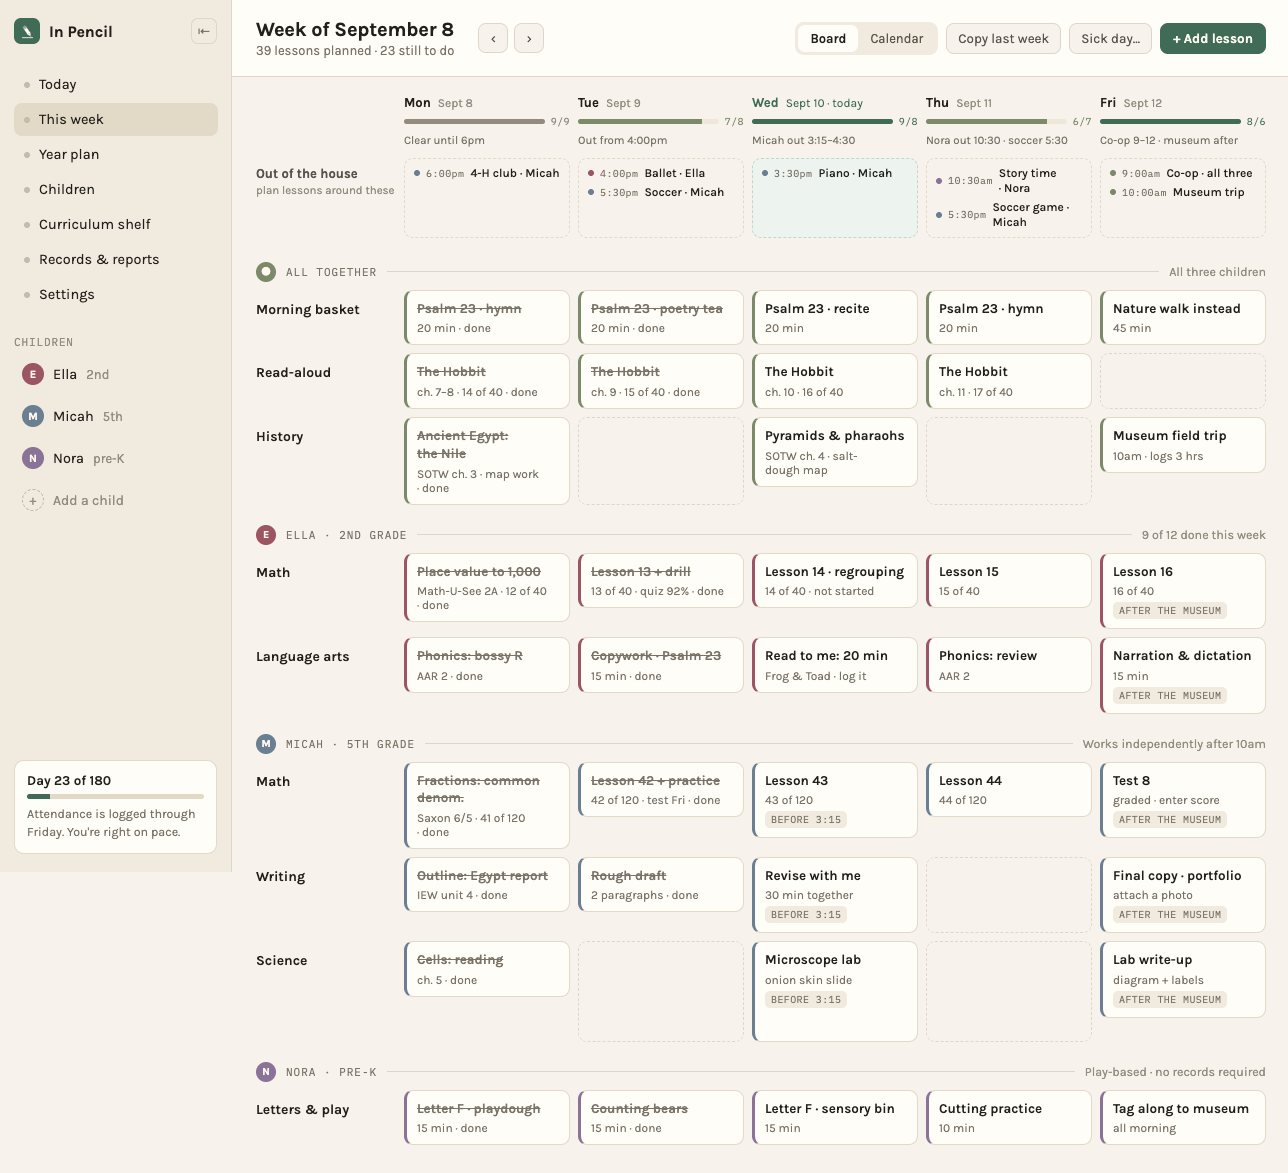Open the Narration & dictation card

point(1183,675)
